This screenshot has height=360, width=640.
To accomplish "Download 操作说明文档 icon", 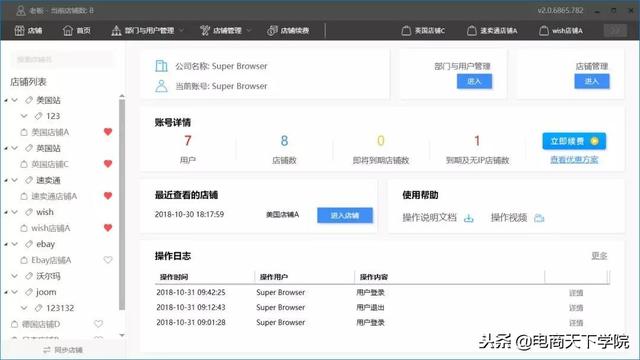I will tap(469, 218).
